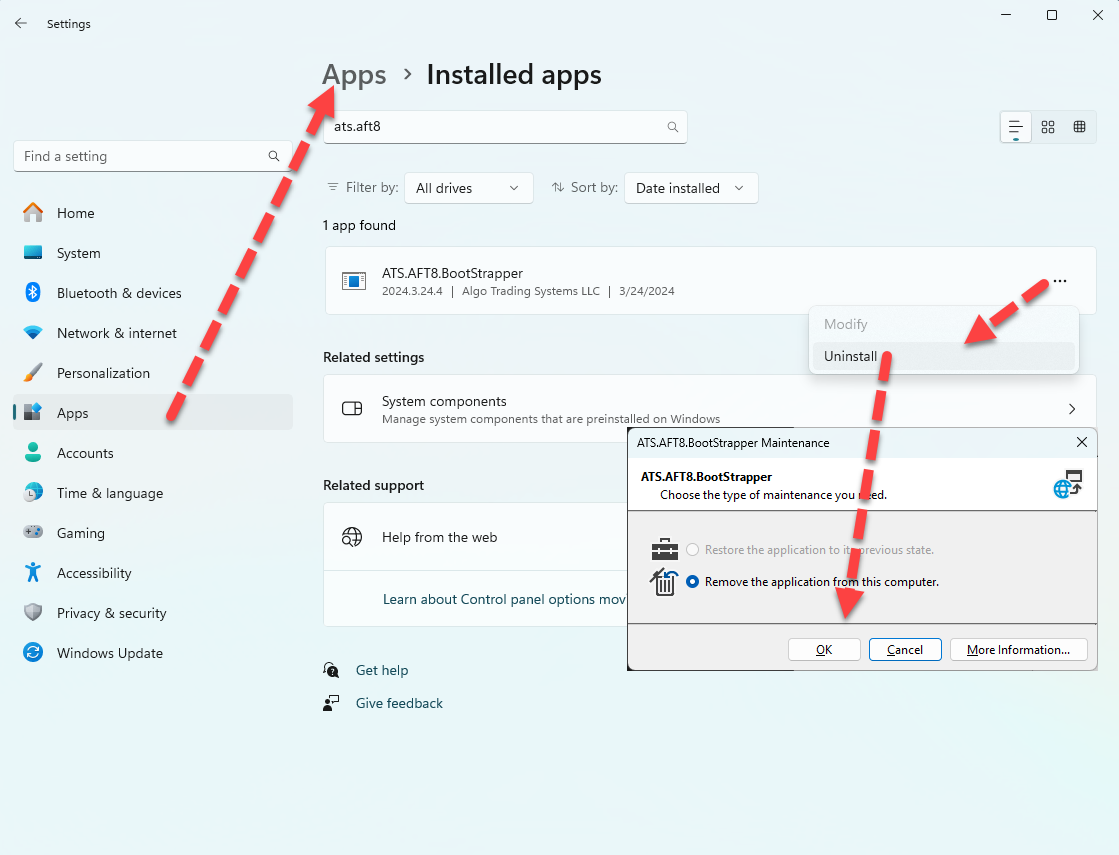This screenshot has width=1119, height=855.
Task: Click the Time & language clock icon
Action: click(33, 492)
